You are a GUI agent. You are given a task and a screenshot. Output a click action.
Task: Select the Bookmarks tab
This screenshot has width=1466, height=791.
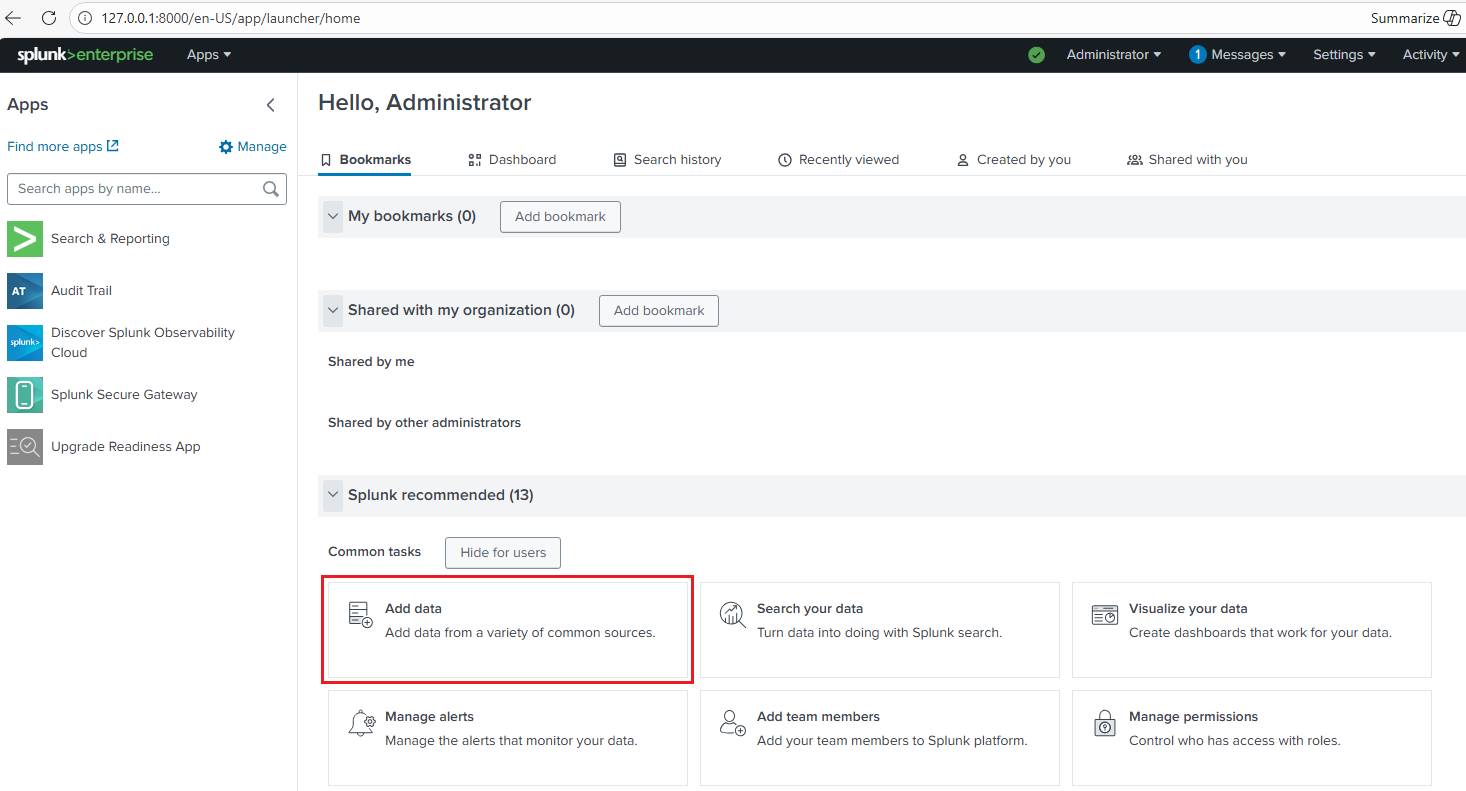coord(365,160)
